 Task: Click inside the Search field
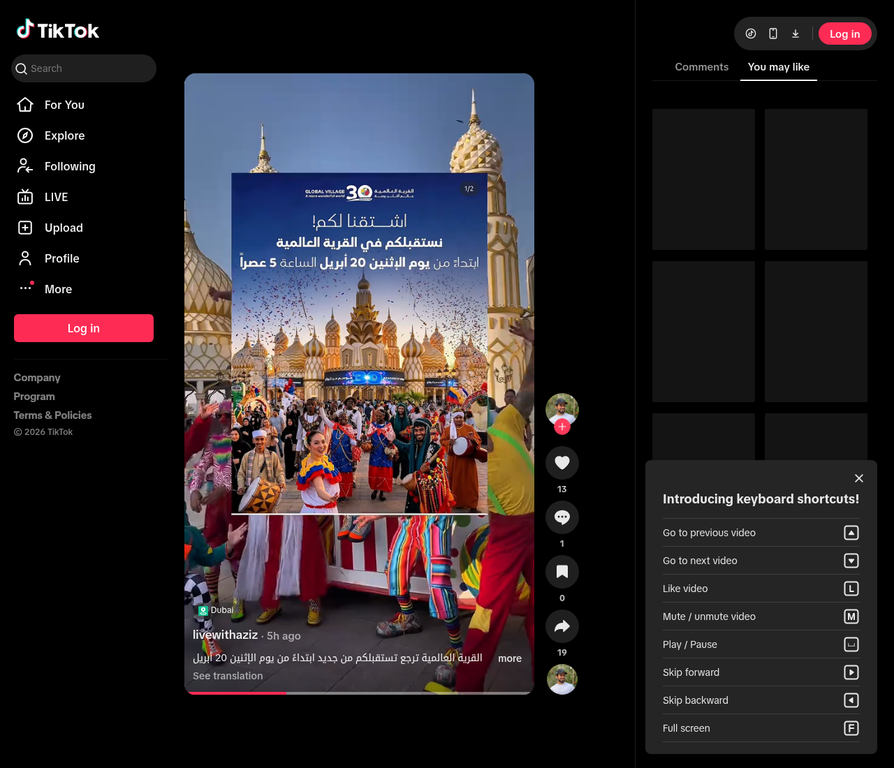(83, 68)
